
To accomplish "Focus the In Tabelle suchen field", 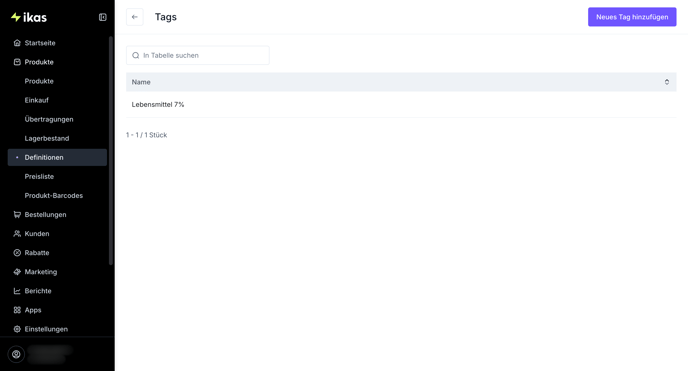I will (197, 55).
